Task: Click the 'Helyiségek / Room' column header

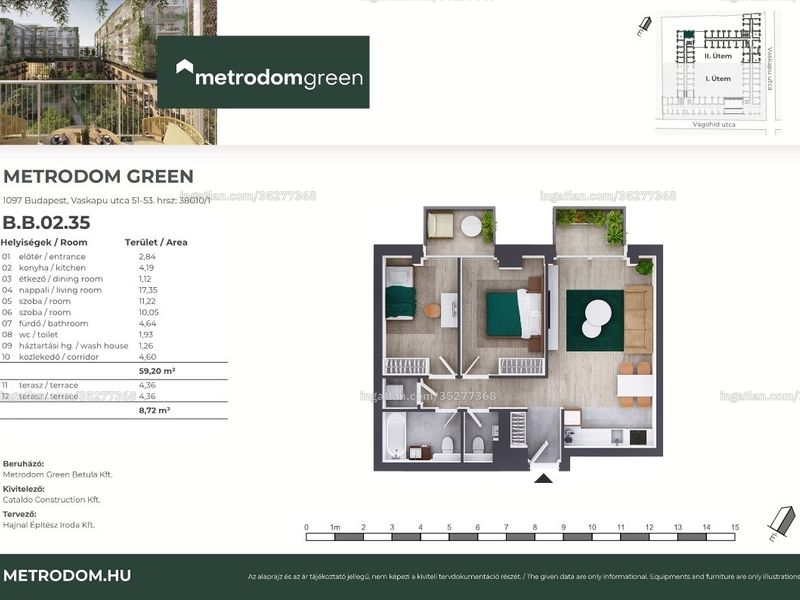Action: click(44, 242)
